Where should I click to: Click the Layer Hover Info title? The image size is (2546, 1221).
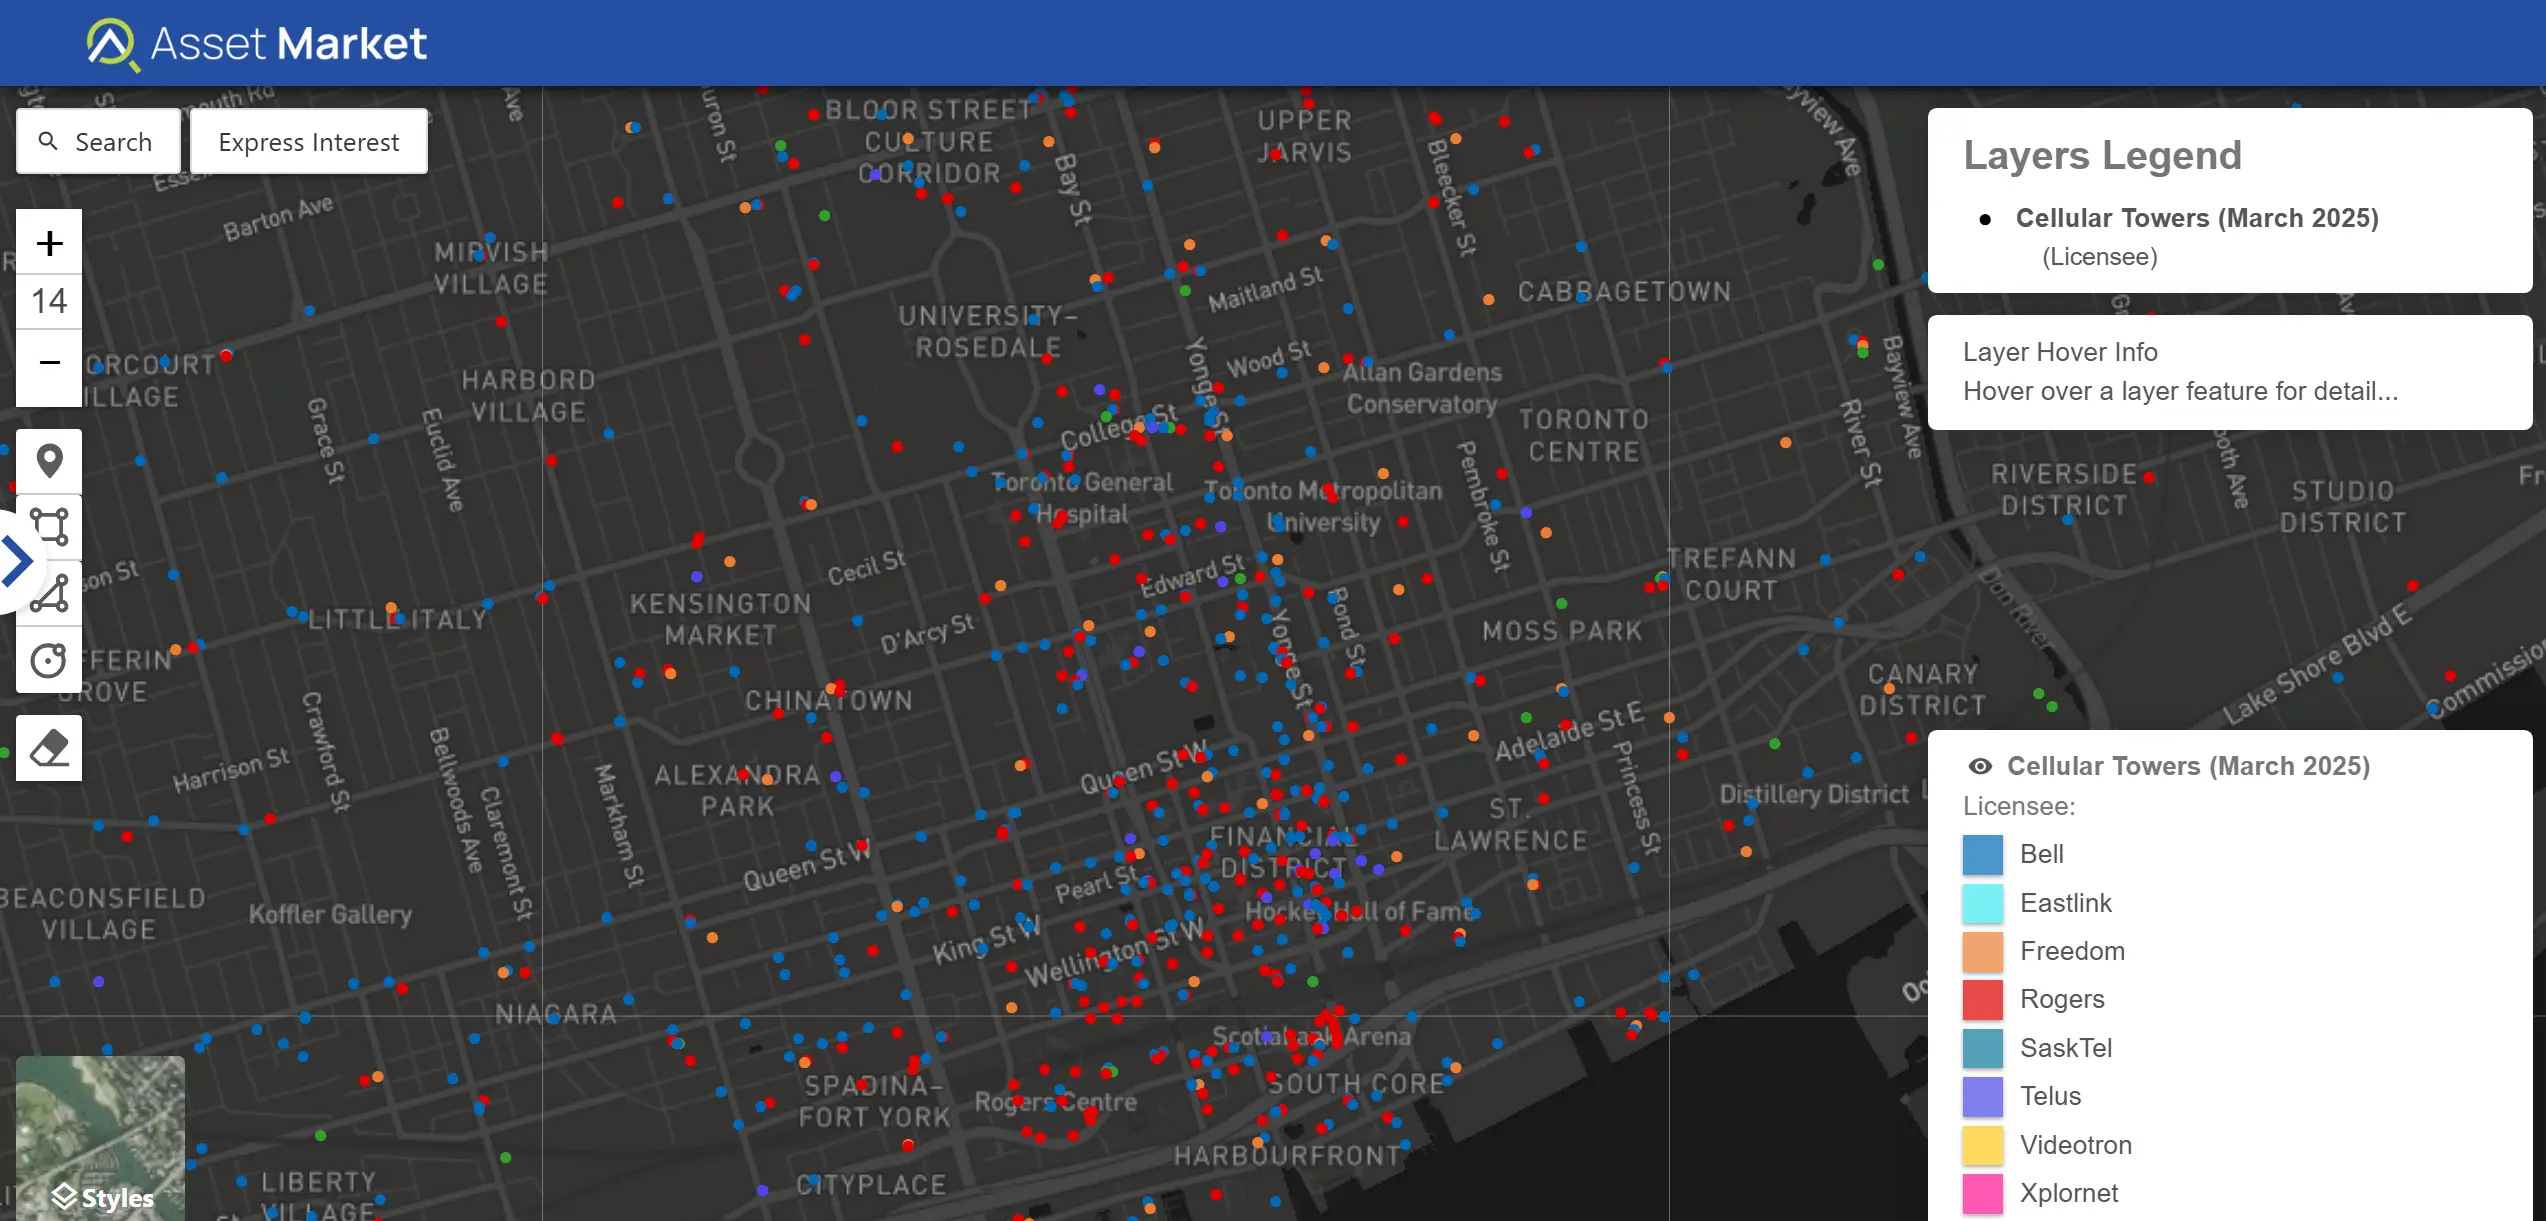[2060, 352]
